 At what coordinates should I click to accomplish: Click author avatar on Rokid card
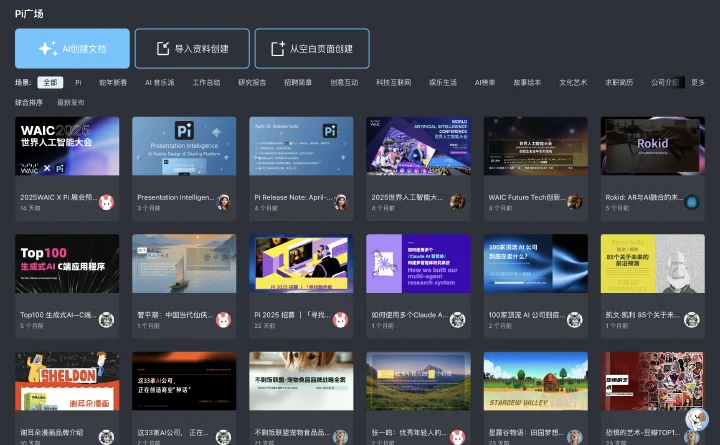(692, 202)
